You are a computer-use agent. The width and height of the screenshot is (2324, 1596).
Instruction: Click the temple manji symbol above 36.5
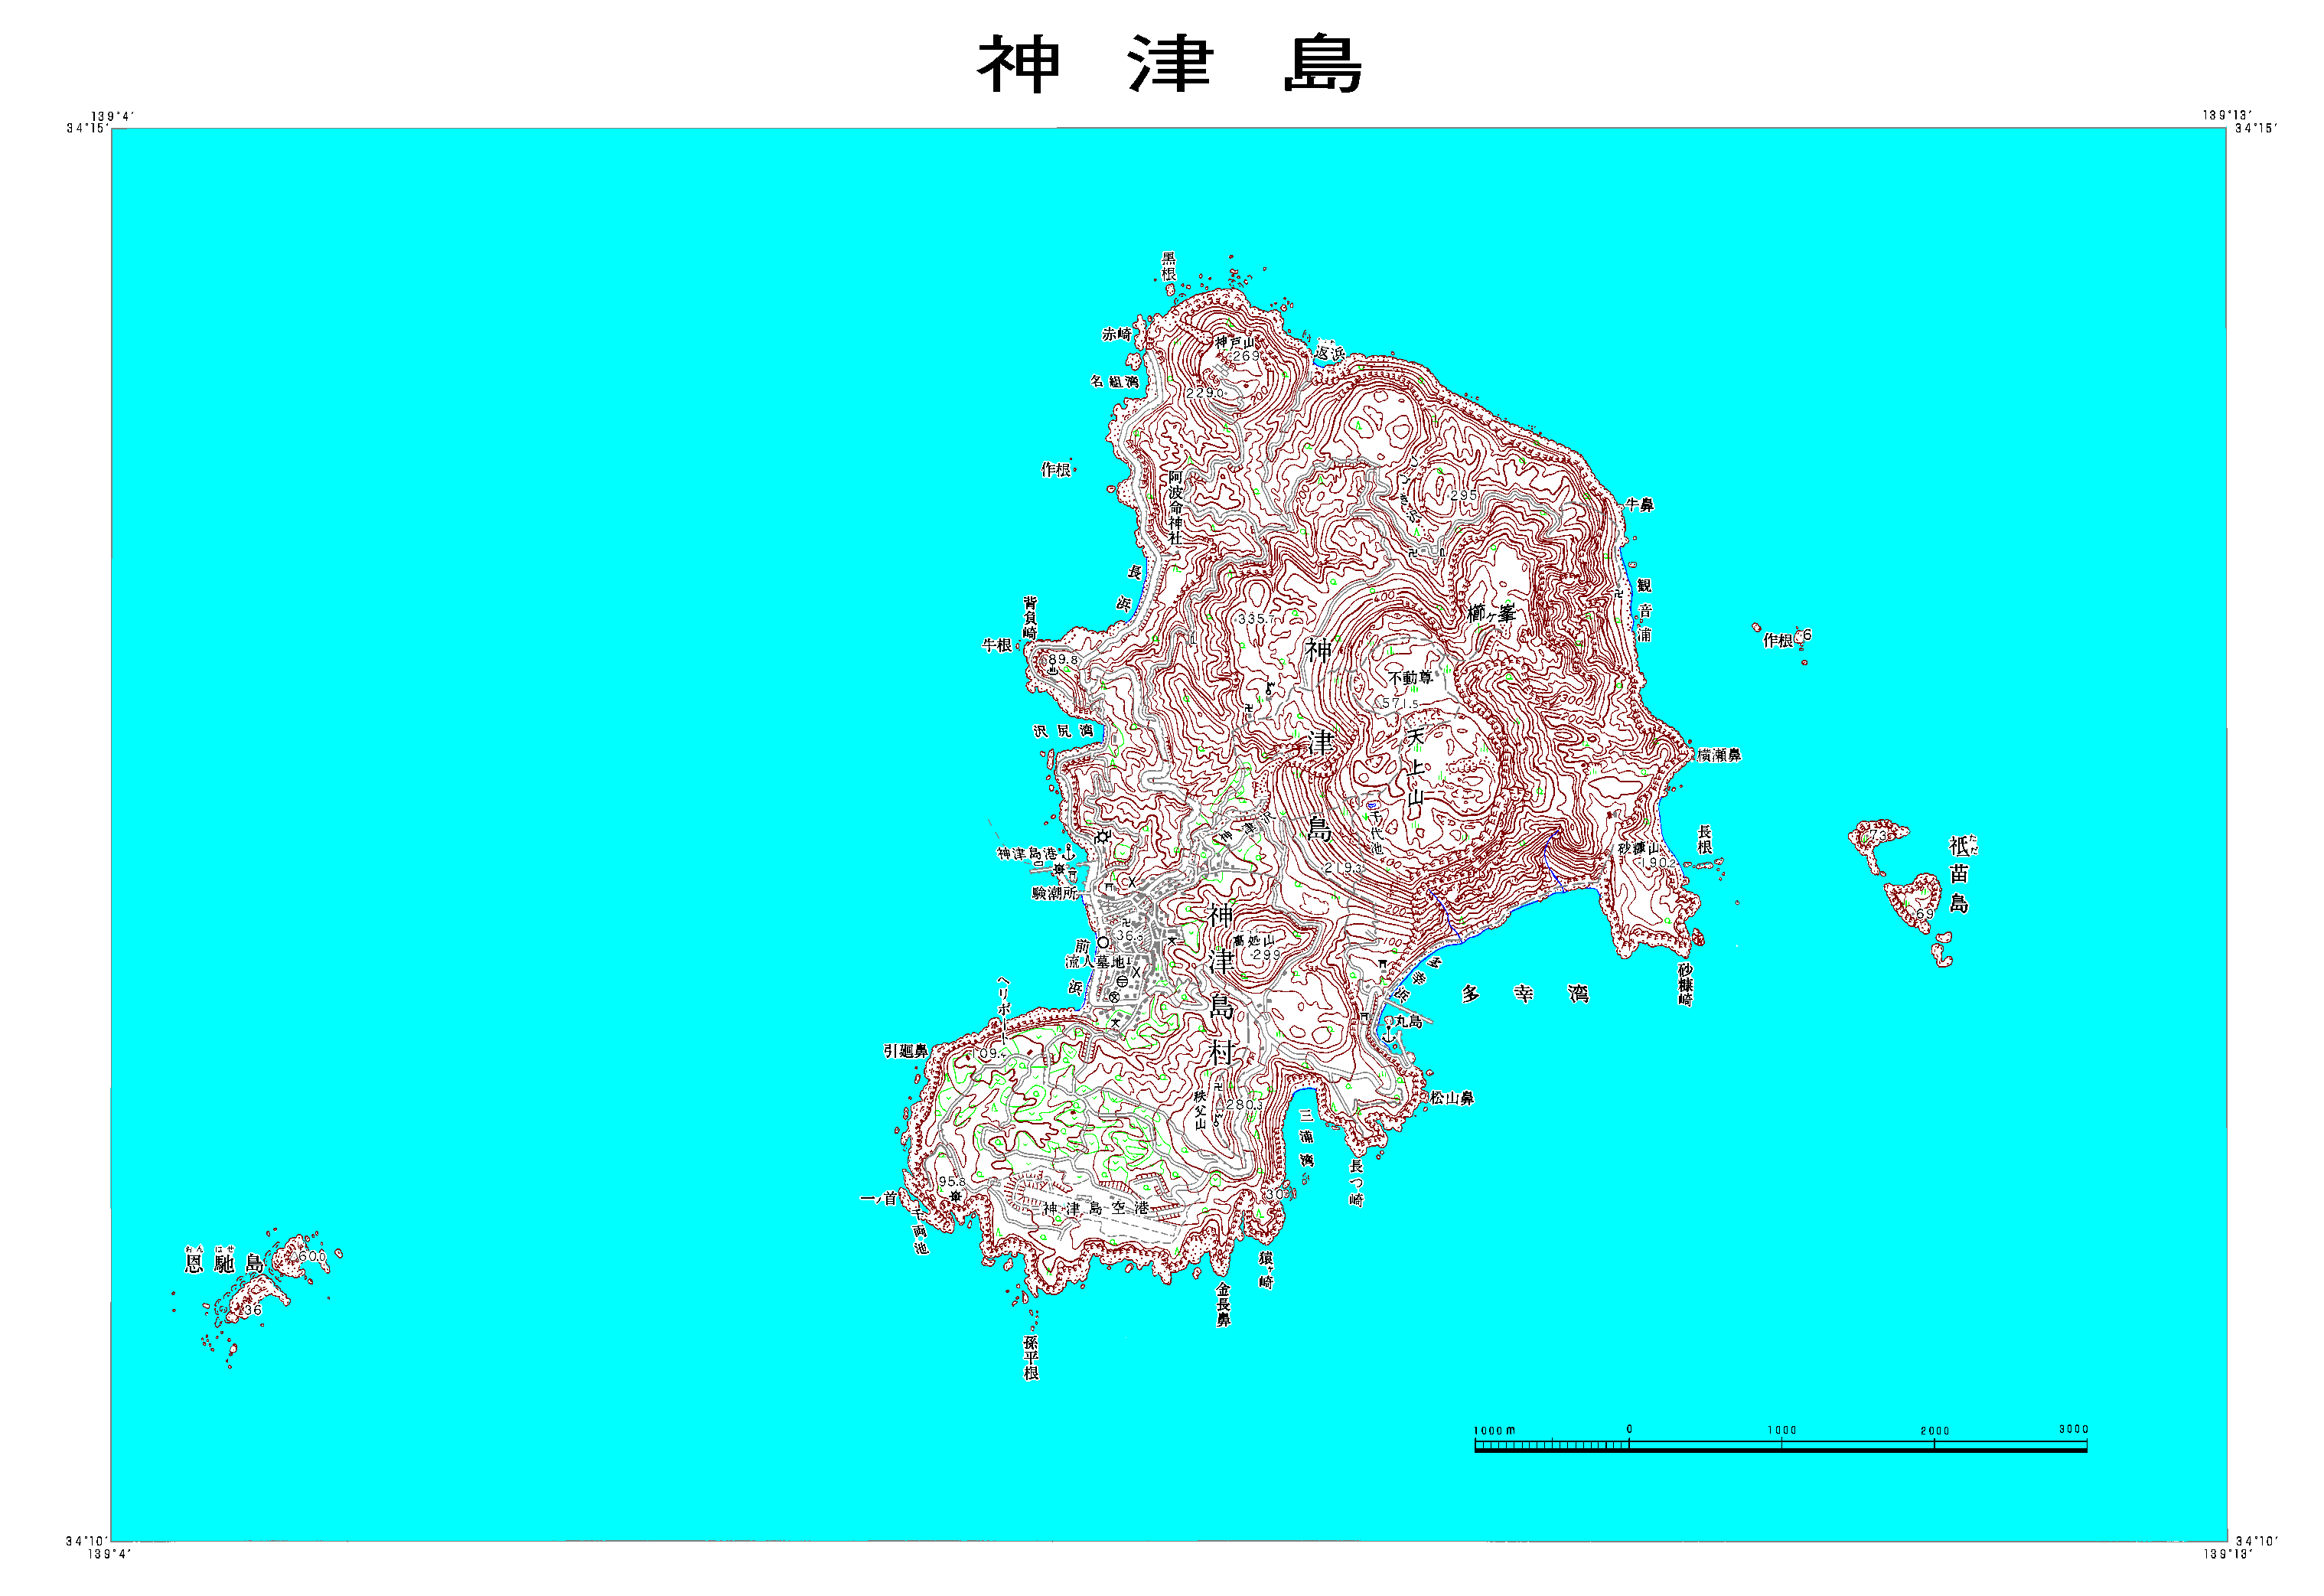(1126, 922)
